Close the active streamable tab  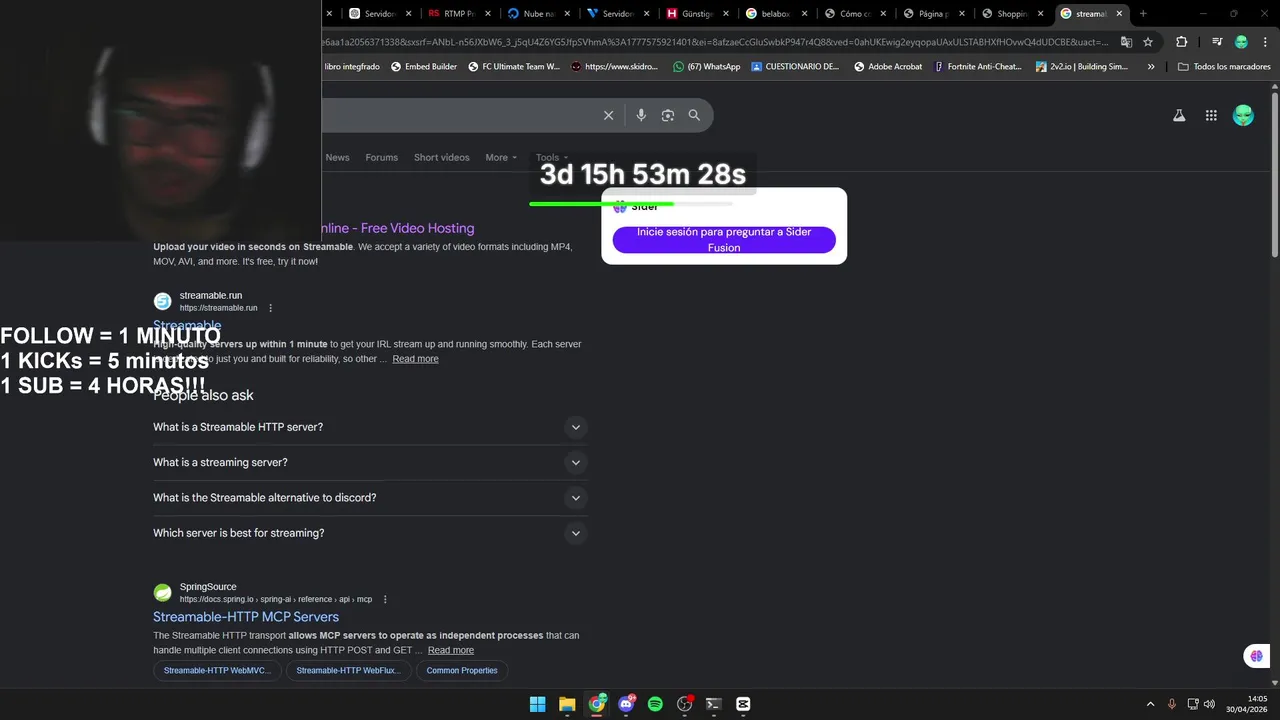coord(1119,14)
